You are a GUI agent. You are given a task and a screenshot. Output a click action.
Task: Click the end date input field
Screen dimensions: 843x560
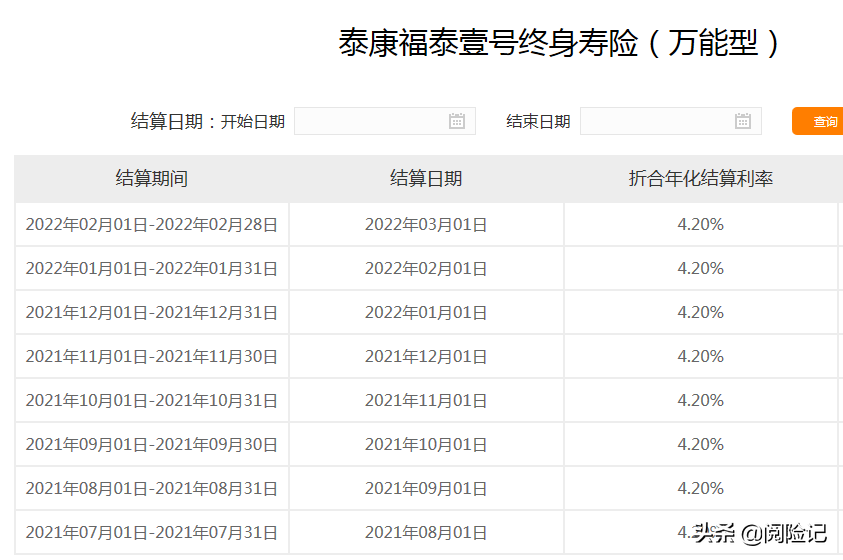(671, 121)
